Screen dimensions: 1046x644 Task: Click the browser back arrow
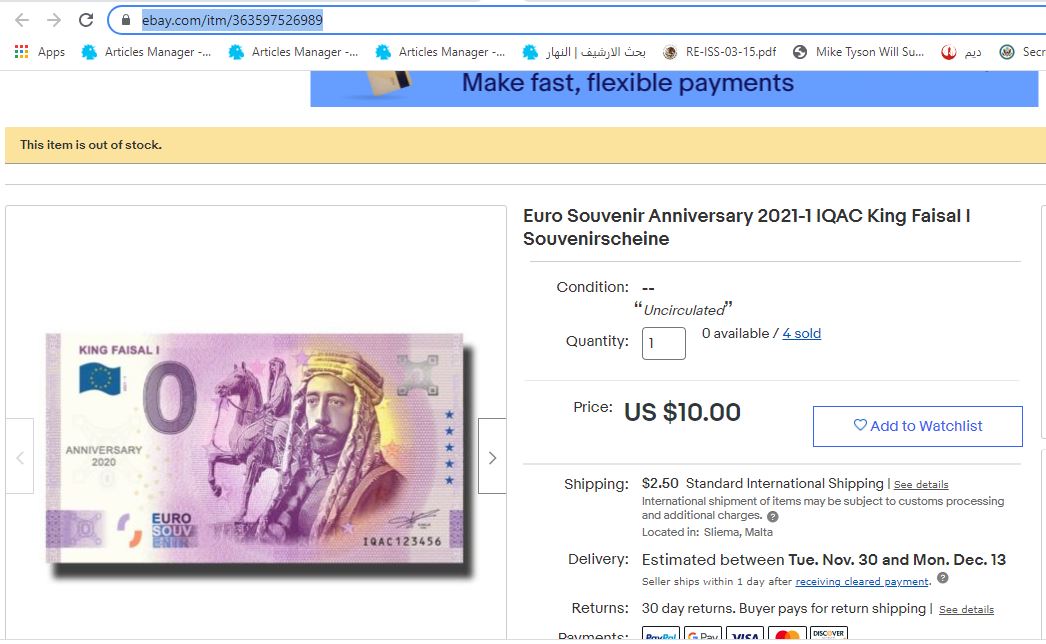tap(22, 20)
